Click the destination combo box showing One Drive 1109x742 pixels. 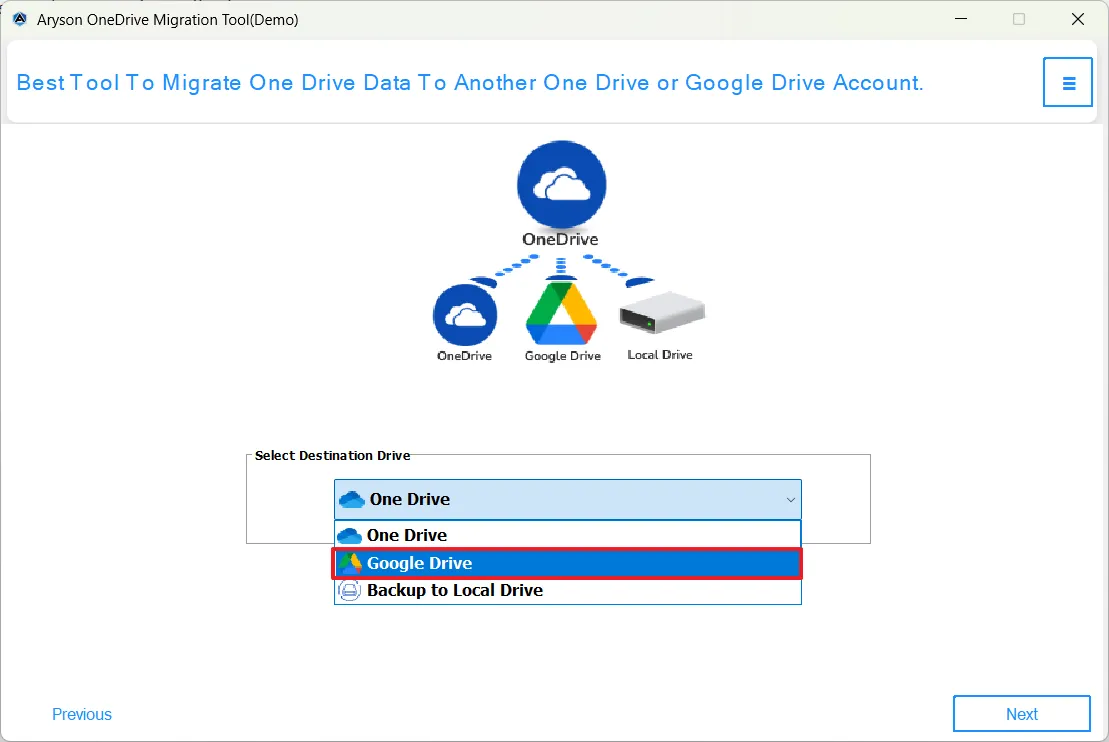(560, 499)
